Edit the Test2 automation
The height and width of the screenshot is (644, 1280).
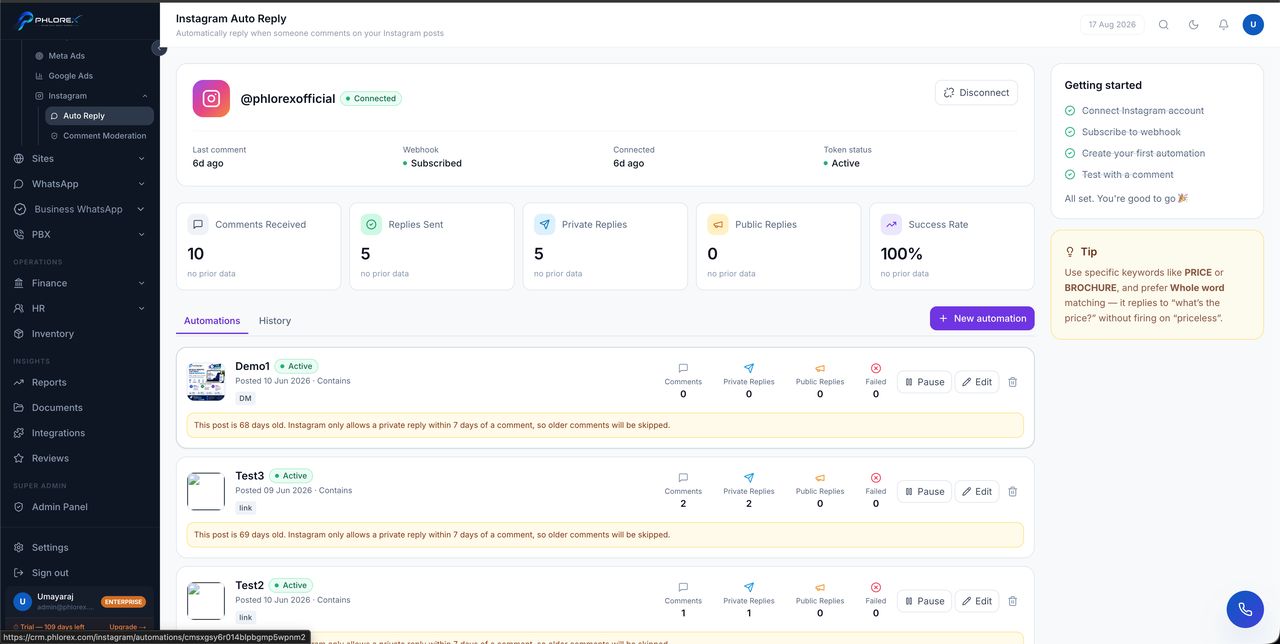pyautogui.click(x=977, y=601)
